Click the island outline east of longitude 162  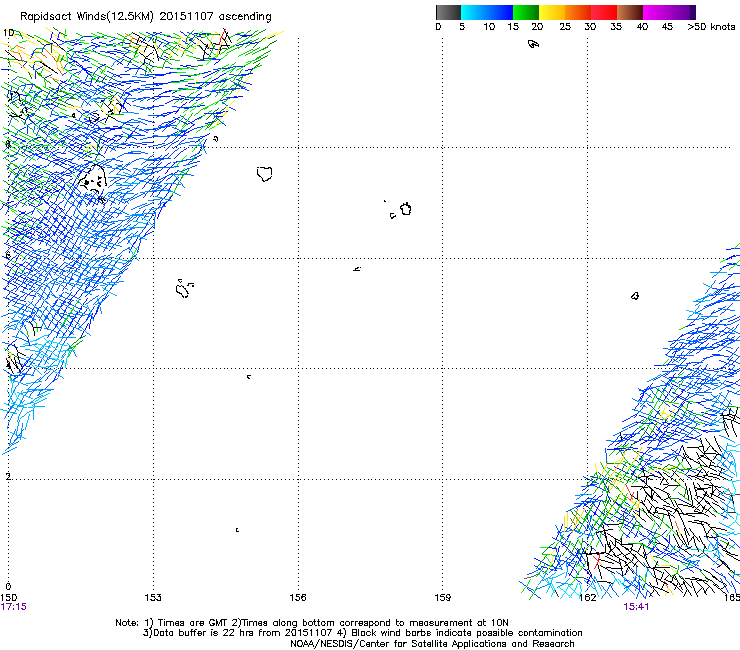point(635,296)
